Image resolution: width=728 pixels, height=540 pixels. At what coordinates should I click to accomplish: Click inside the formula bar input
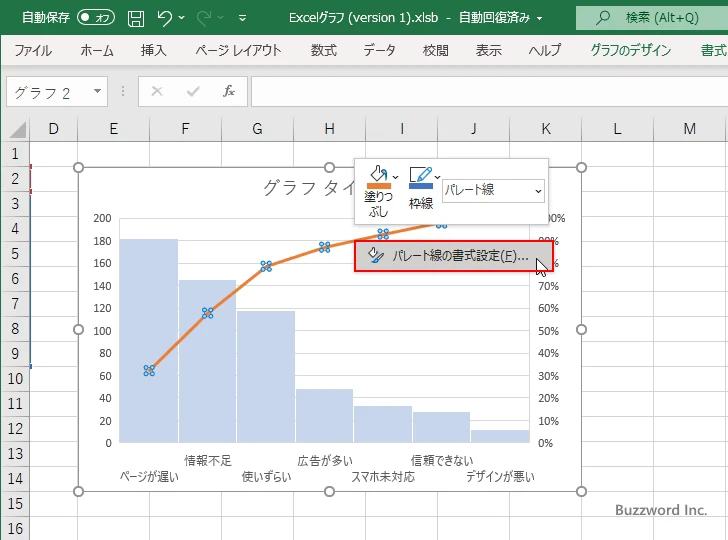coord(489,91)
